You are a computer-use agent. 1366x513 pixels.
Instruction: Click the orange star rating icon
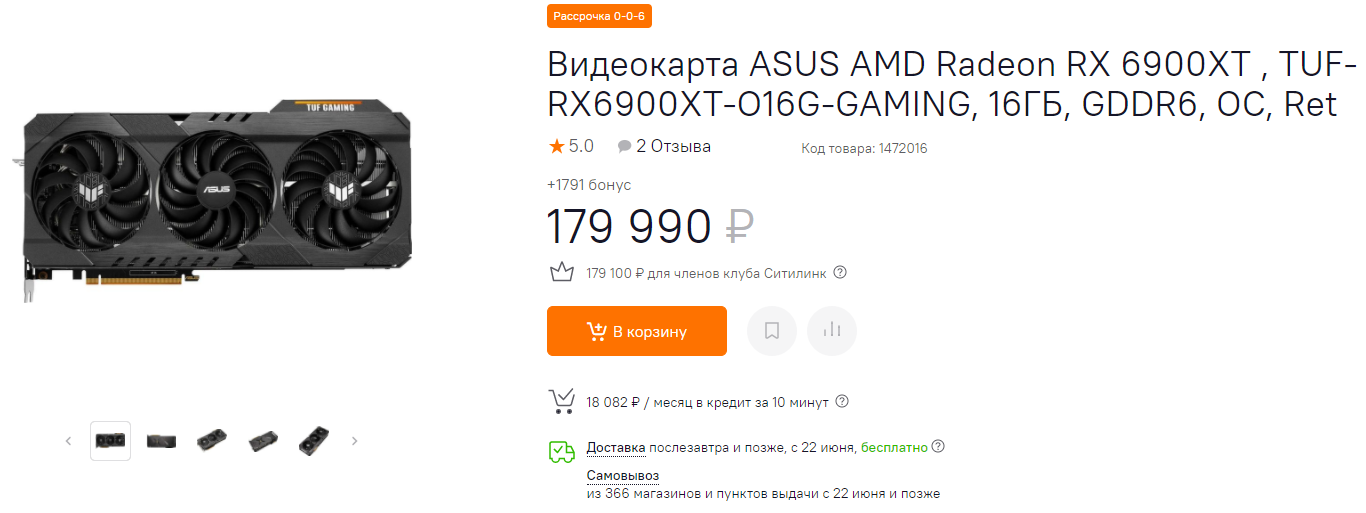pos(556,147)
